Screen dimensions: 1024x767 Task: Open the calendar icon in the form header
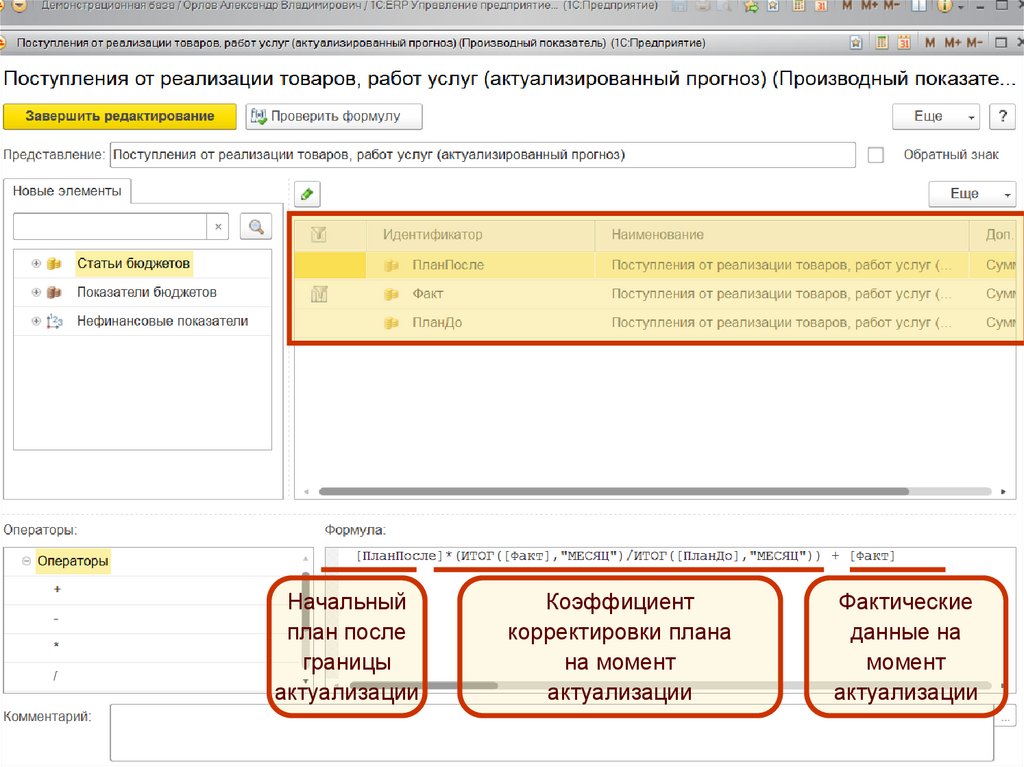tap(905, 43)
